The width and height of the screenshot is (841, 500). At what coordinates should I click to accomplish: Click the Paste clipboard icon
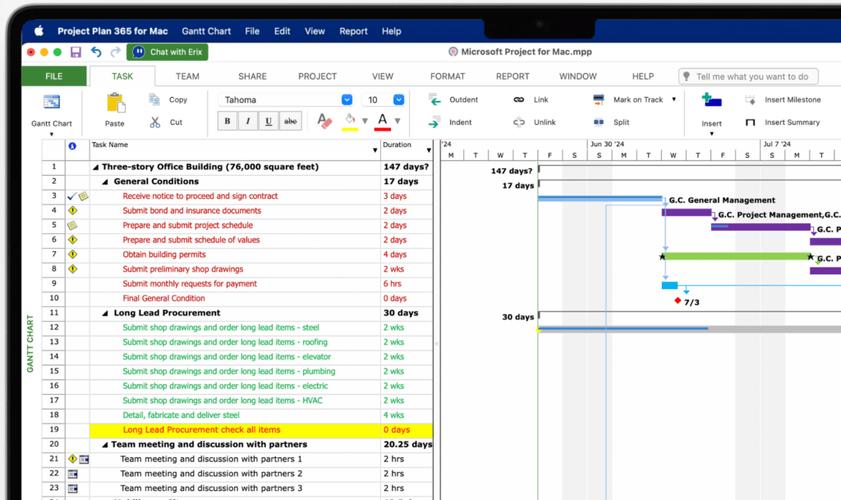click(x=115, y=103)
